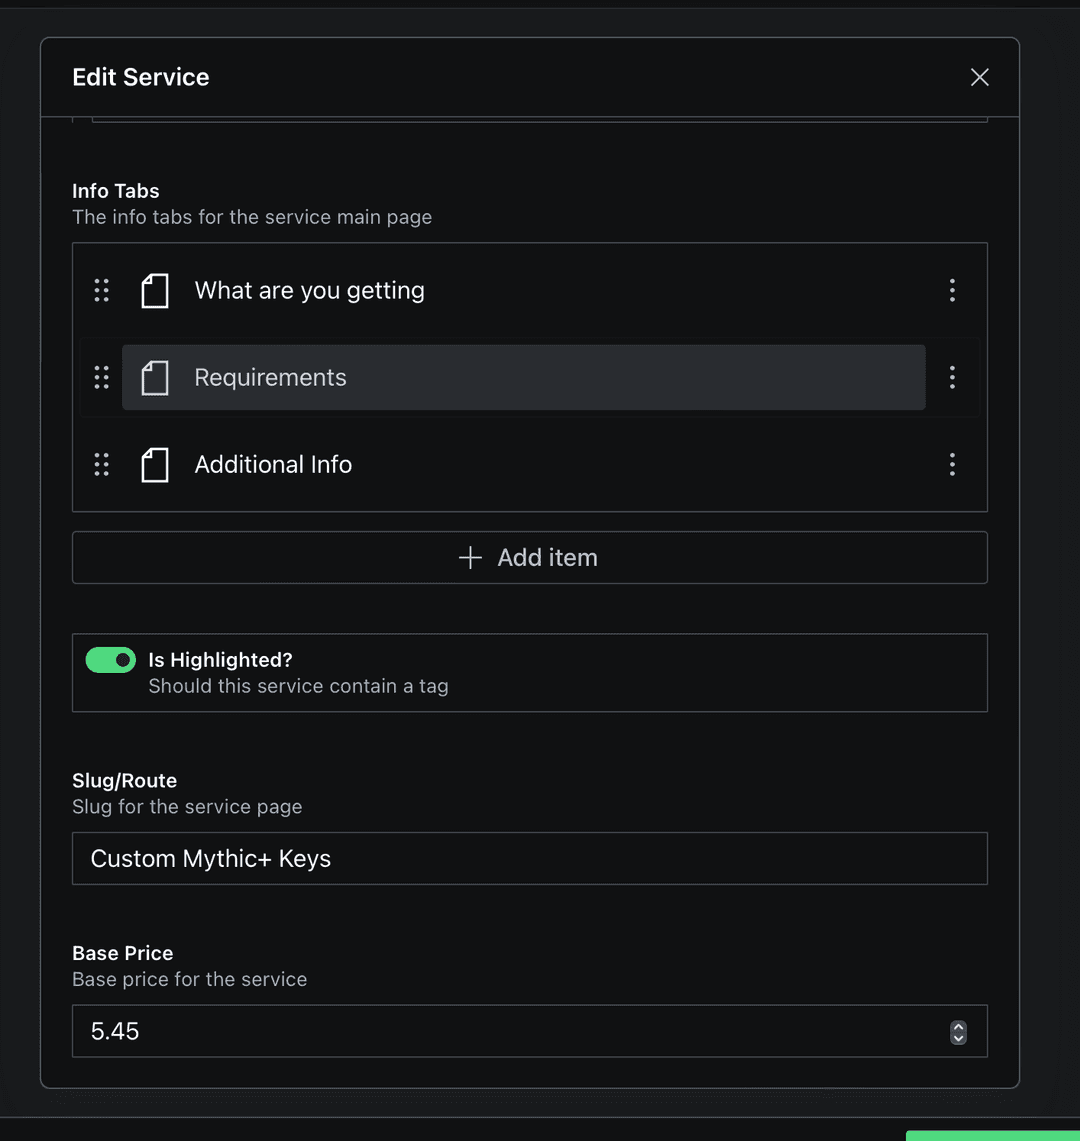The width and height of the screenshot is (1080, 1141).
Task: Click the plus icon in Add item
Action: tap(470, 558)
